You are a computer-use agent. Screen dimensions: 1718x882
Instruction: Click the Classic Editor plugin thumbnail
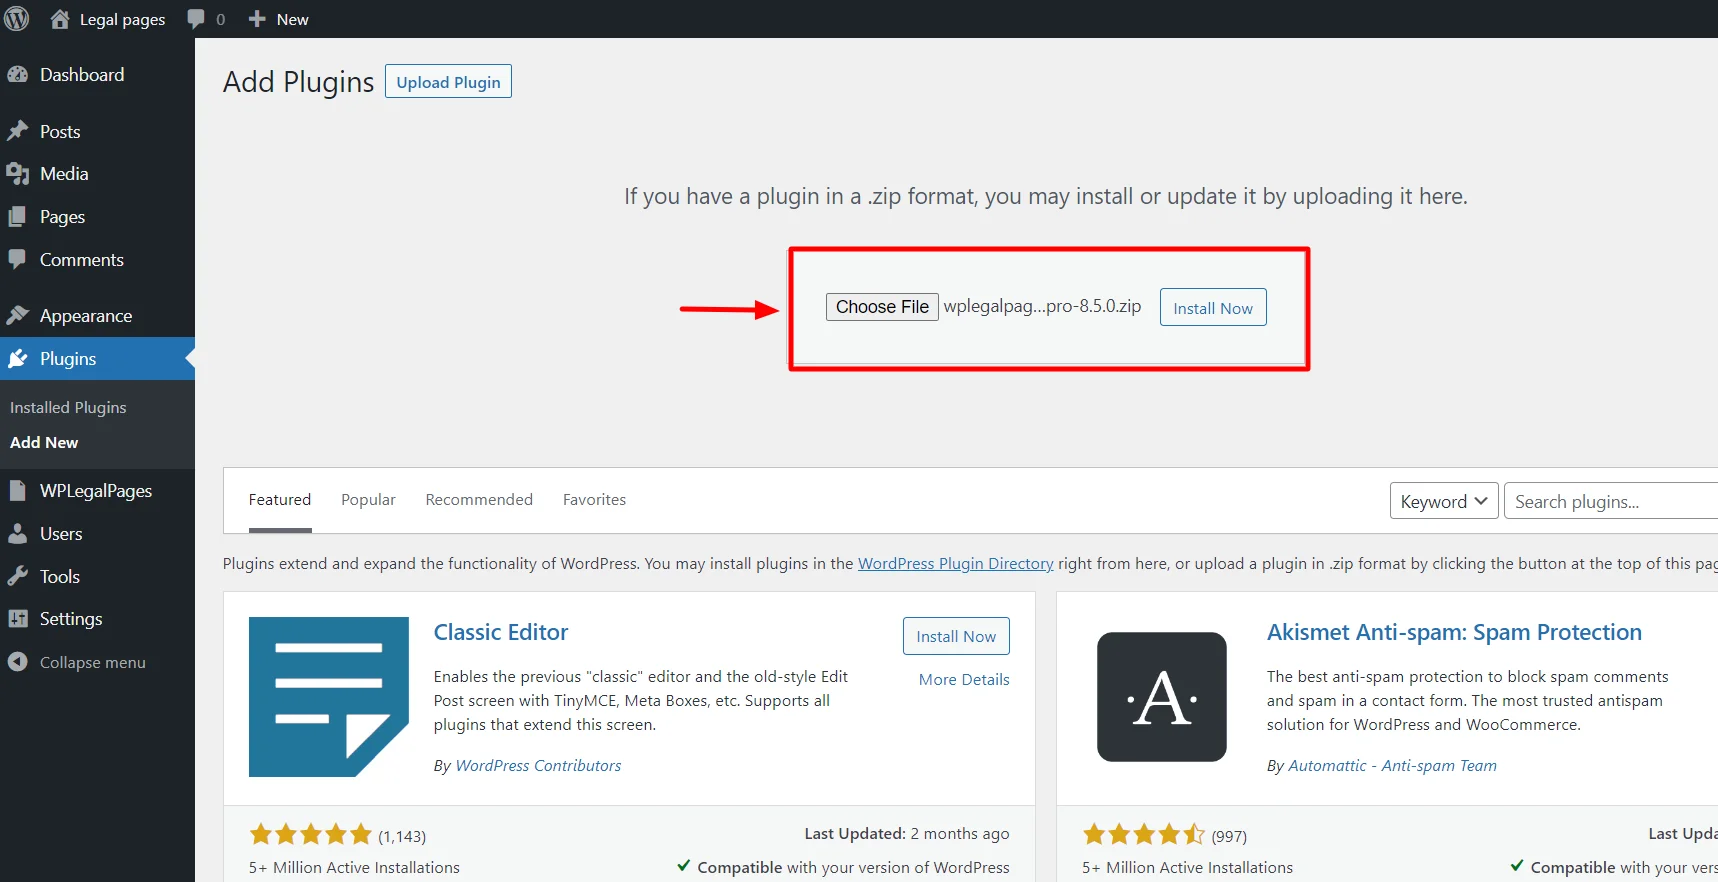(x=329, y=697)
